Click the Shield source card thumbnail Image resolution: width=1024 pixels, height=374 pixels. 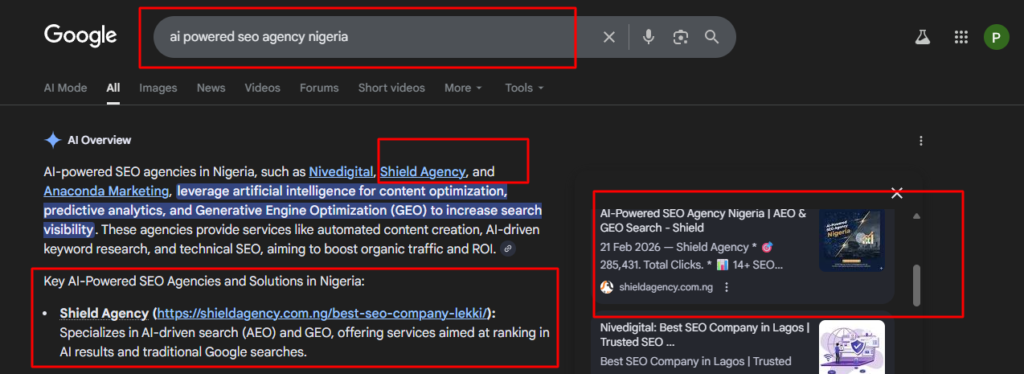pyautogui.click(x=852, y=240)
